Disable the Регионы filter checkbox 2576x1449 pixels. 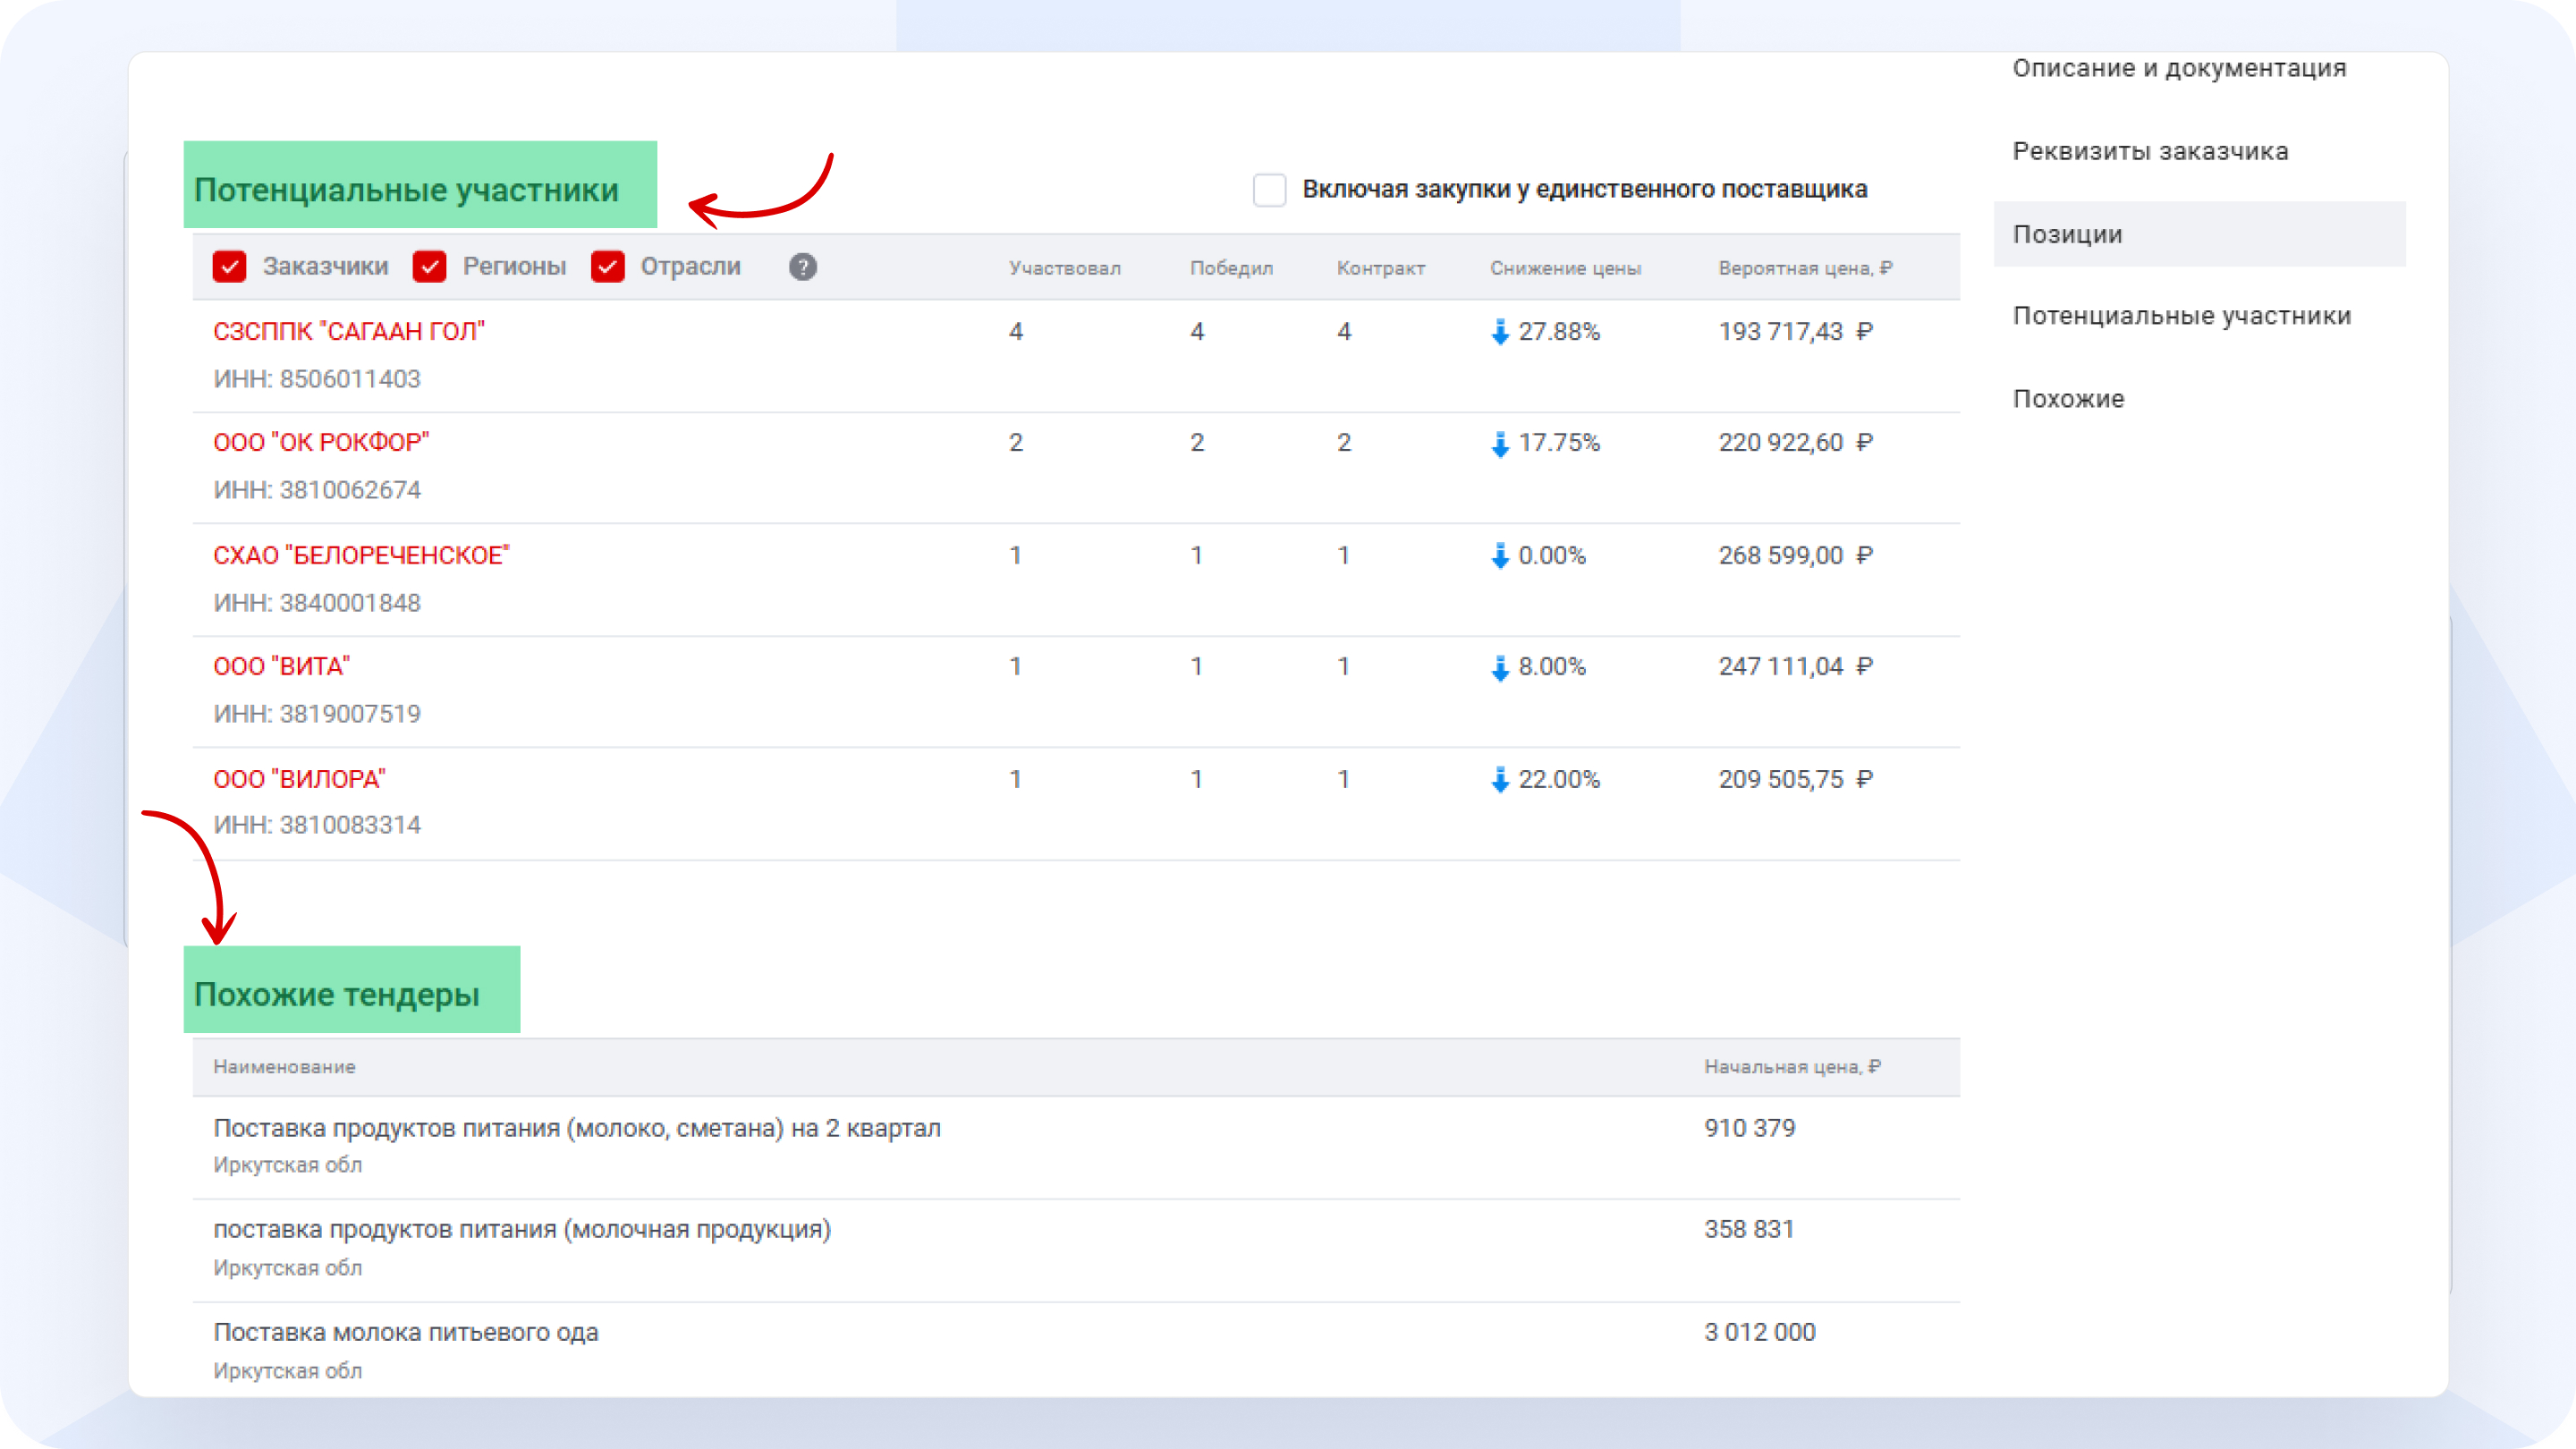[x=429, y=266]
